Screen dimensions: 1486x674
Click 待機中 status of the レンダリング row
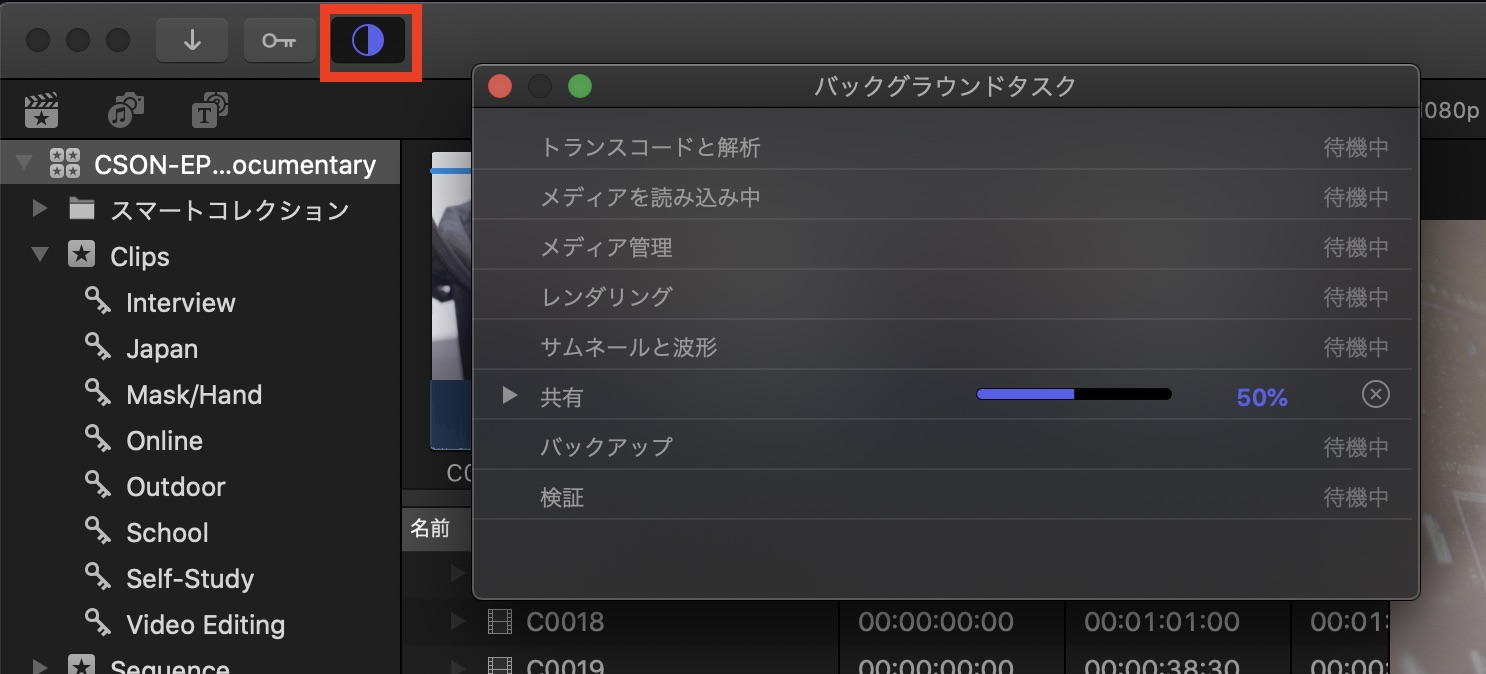point(1356,297)
